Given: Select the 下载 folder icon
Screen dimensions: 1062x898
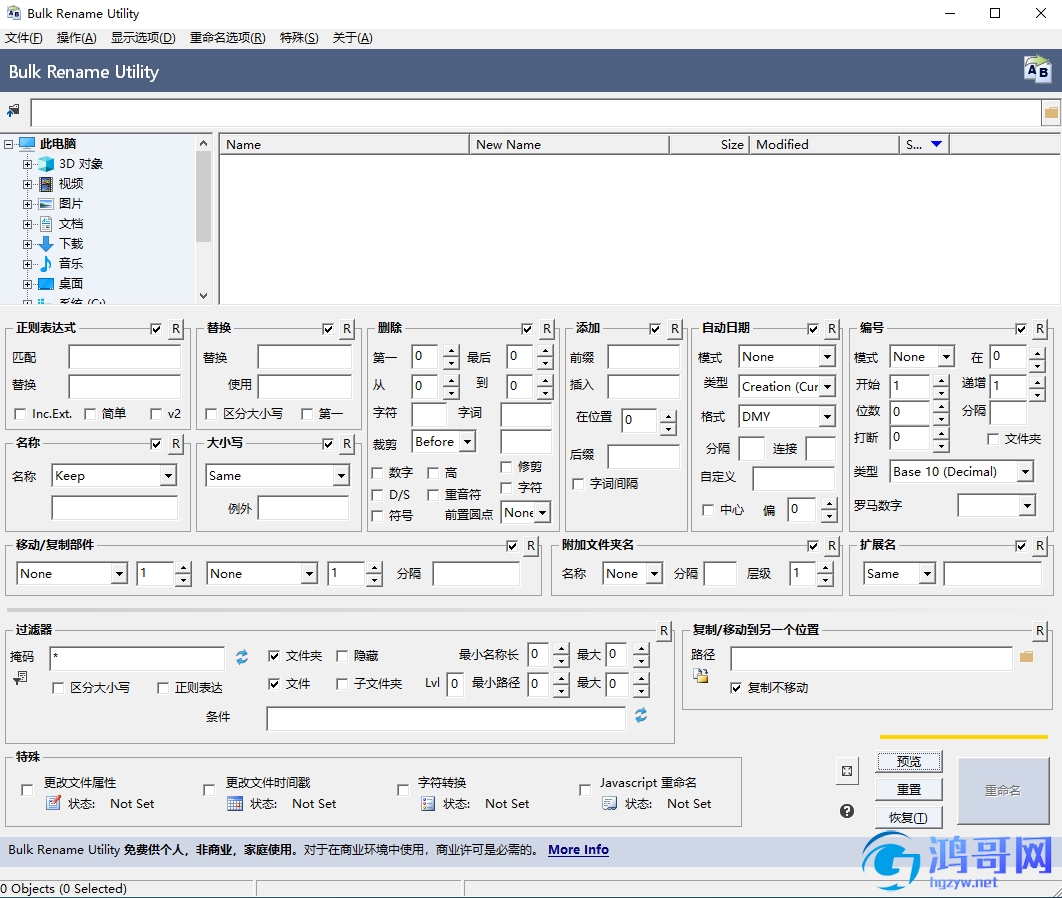Looking at the screenshot, I should click(46, 244).
